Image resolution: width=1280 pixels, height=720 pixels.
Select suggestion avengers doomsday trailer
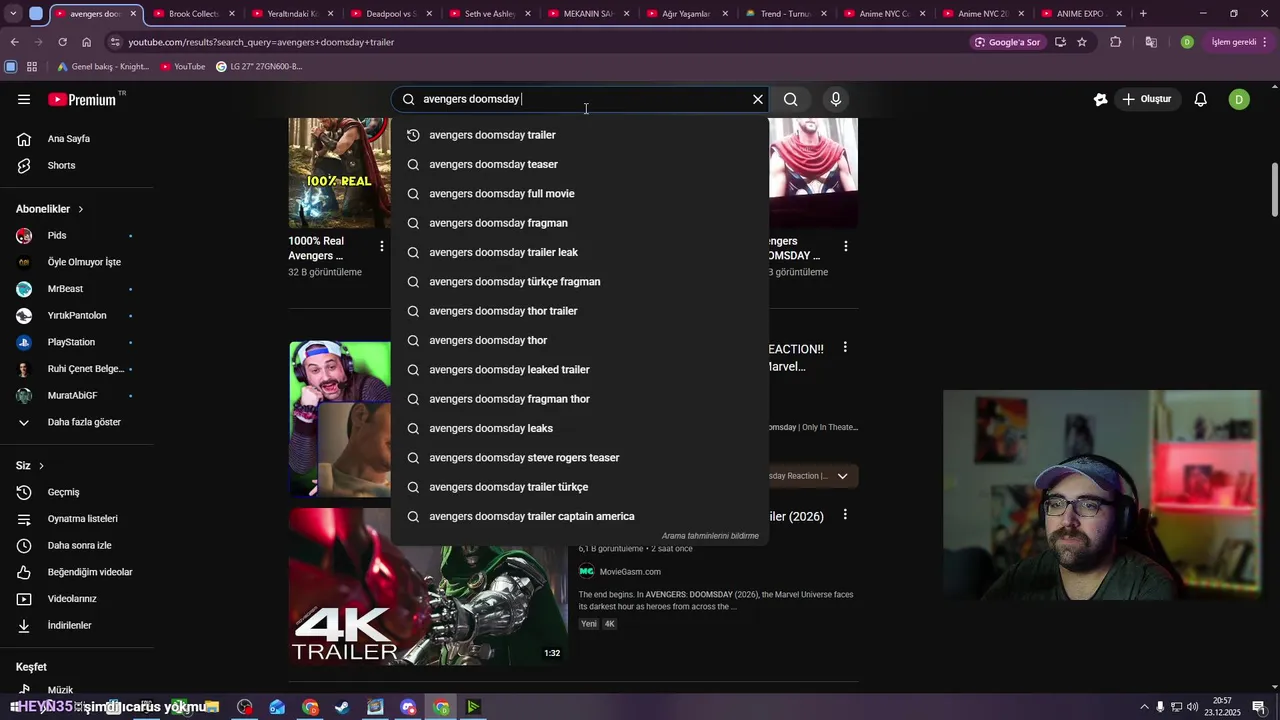click(580, 135)
